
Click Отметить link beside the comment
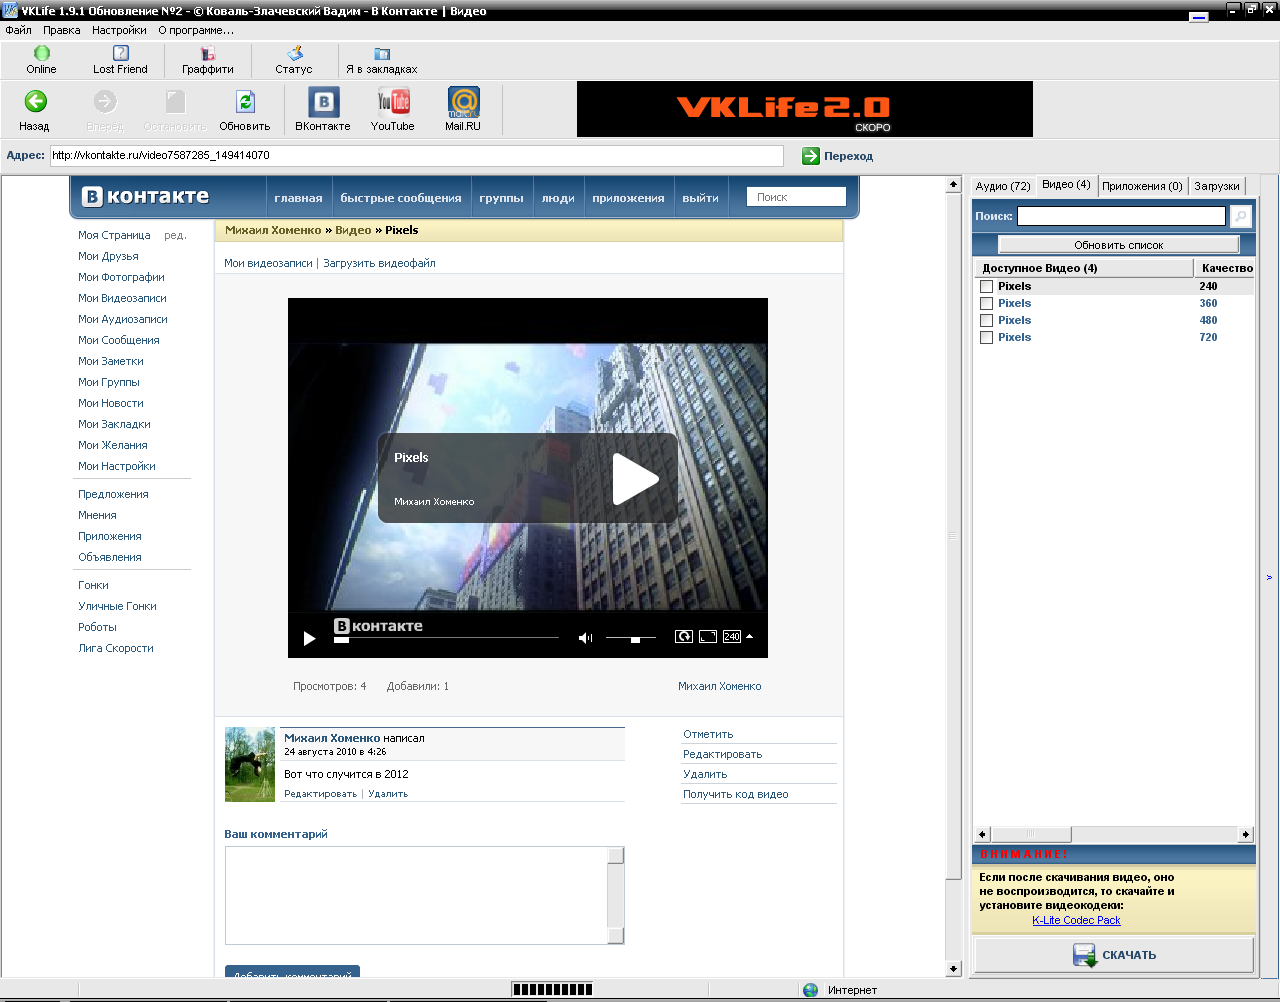coord(708,734)
